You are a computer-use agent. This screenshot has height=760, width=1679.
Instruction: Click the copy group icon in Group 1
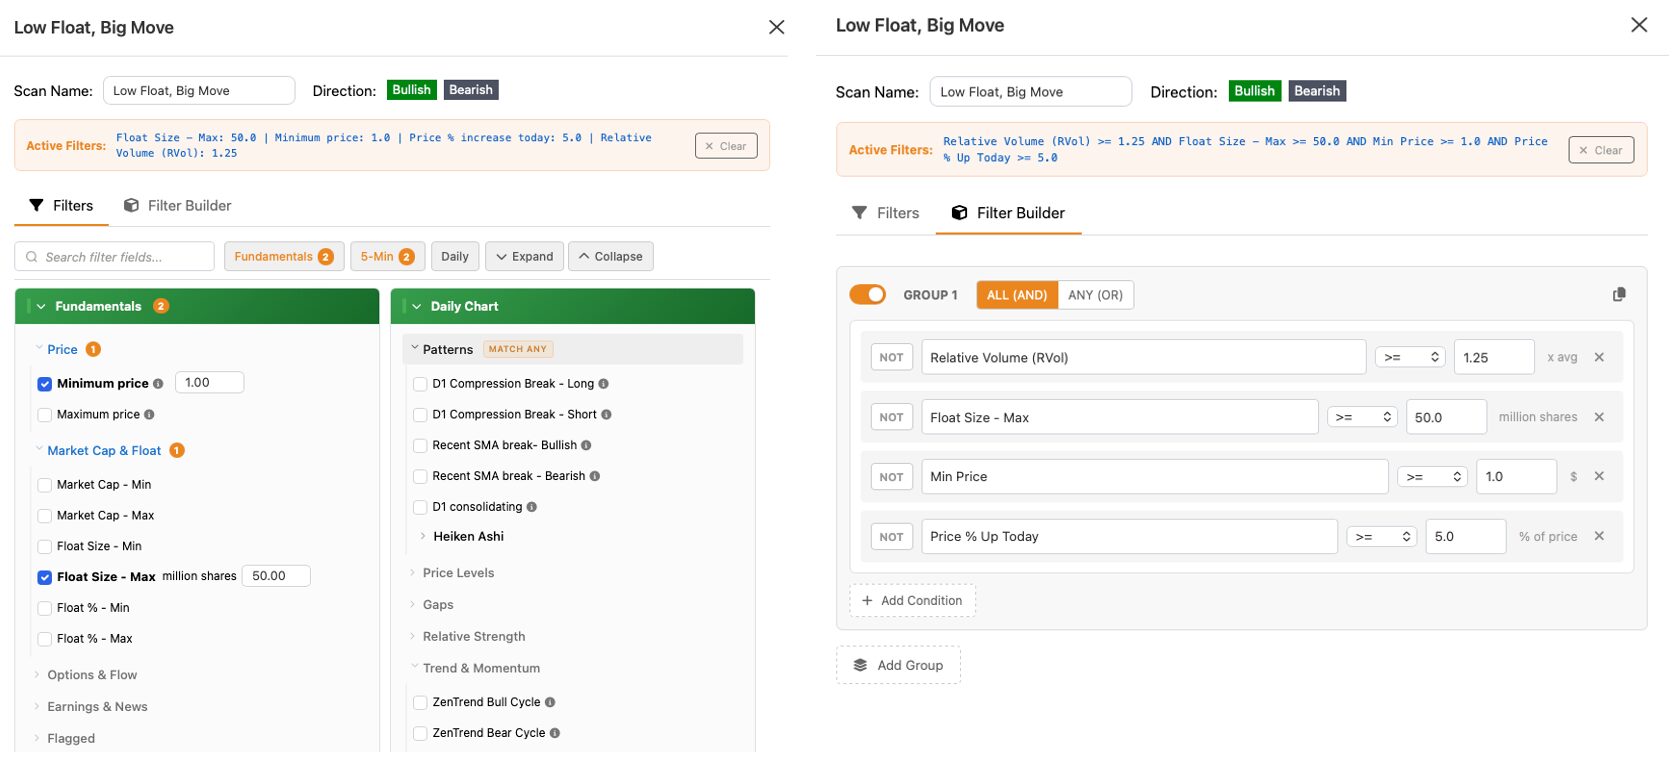point(1619,294)
